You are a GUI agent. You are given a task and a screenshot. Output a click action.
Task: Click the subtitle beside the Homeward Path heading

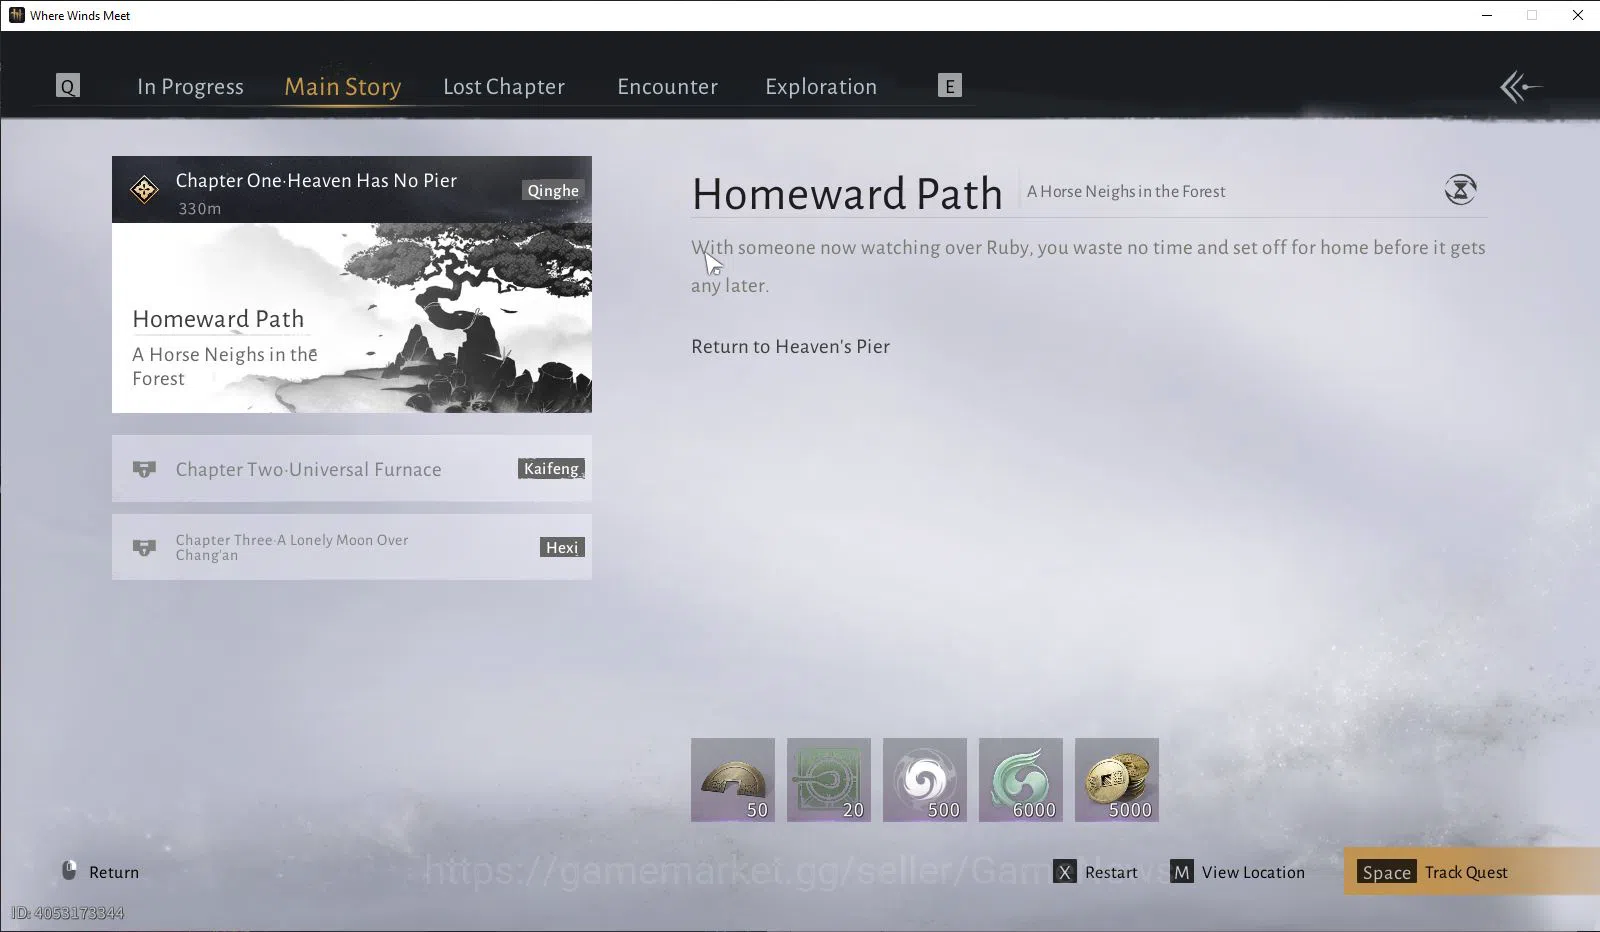1126,191
